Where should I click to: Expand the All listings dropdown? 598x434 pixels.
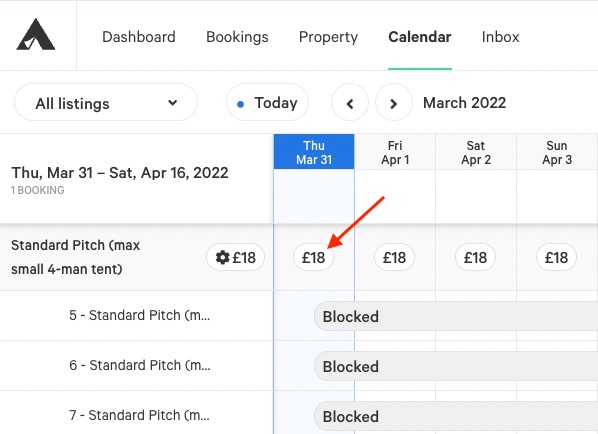(106, 103)
